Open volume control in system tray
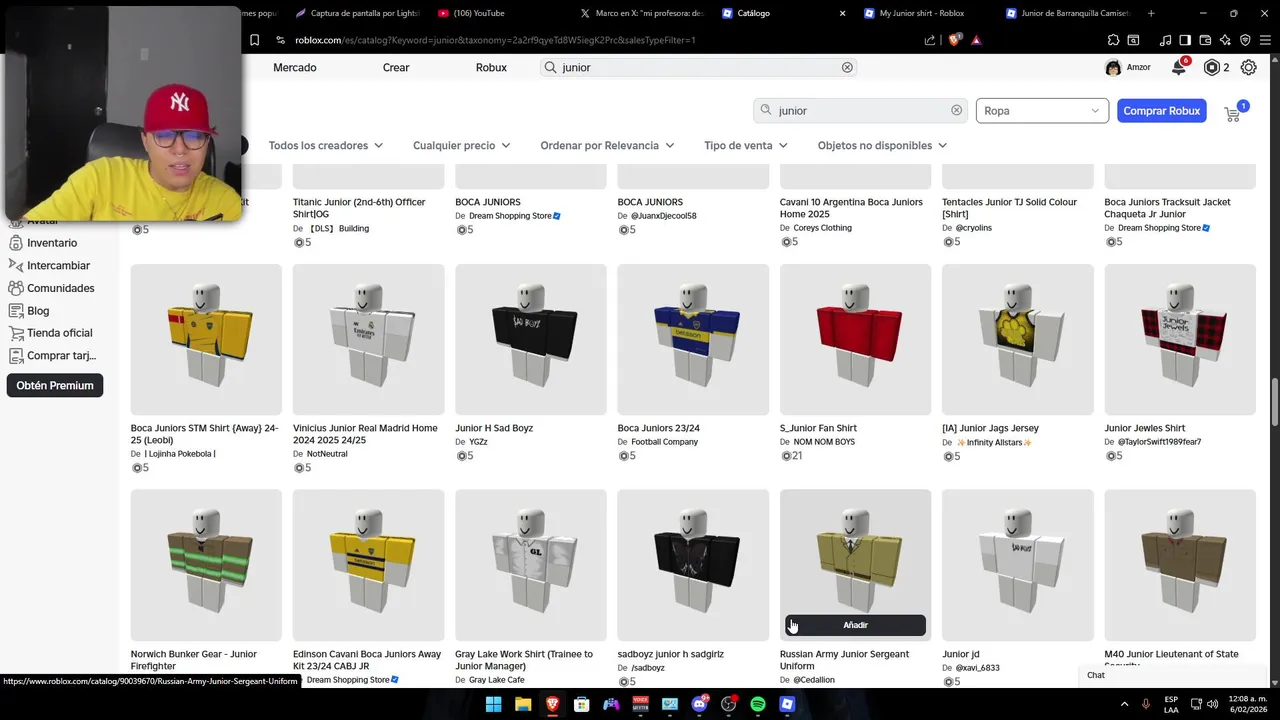This screenshot has height=720, width=1280. coord(1214,704)
